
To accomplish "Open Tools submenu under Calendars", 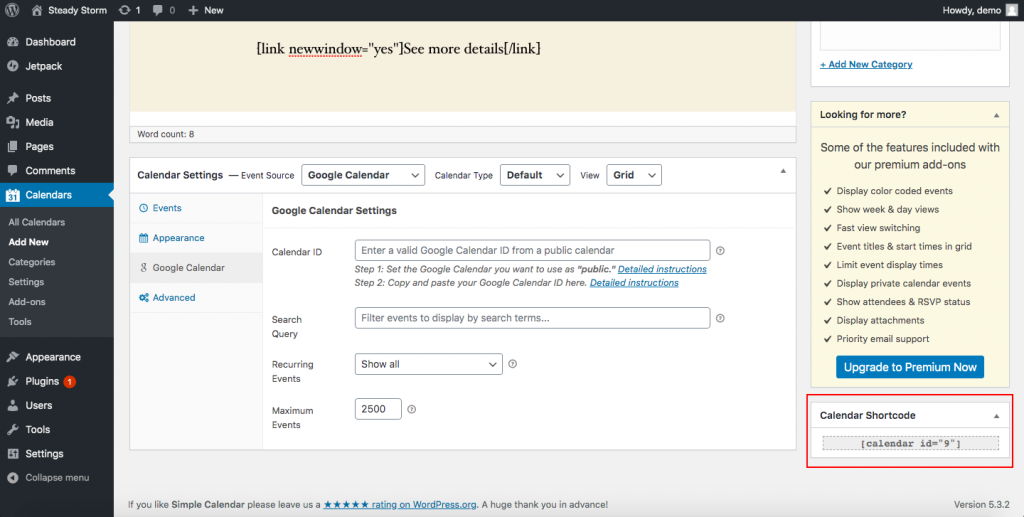I will tap(20, 322).
